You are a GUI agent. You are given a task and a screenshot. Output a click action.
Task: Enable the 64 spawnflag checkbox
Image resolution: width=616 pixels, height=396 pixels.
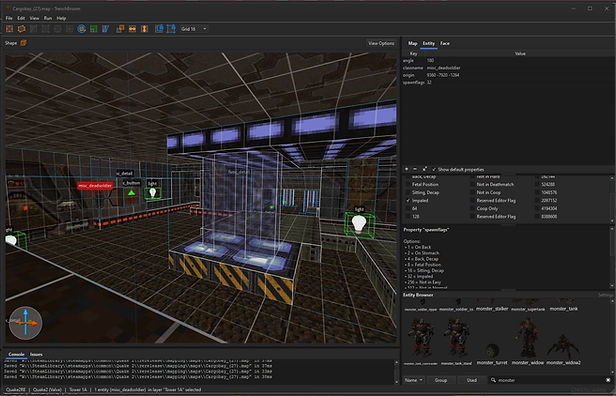point(408,209)
